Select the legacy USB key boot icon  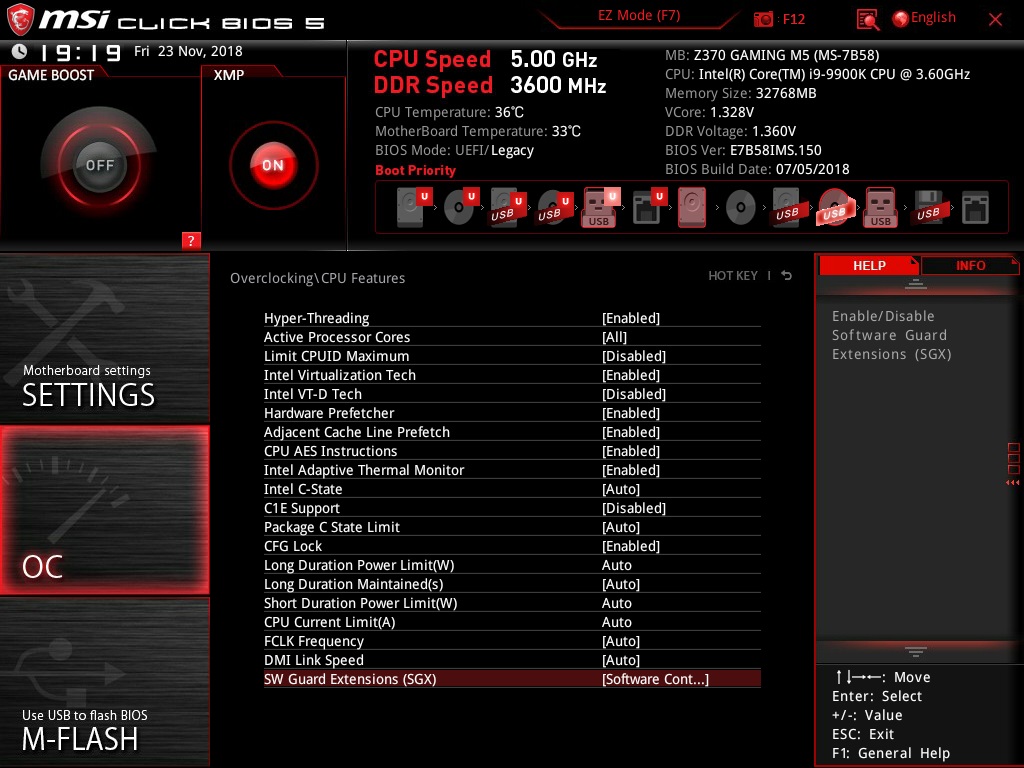(x=880, y=207)
